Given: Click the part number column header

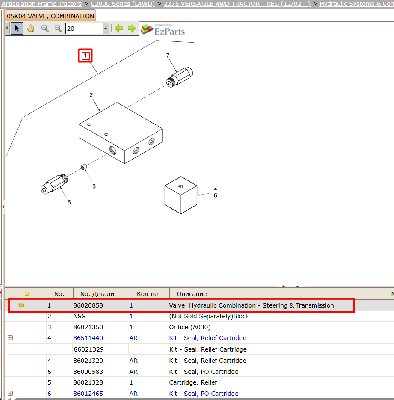Looking at the screenshot, I should [97, 294].
